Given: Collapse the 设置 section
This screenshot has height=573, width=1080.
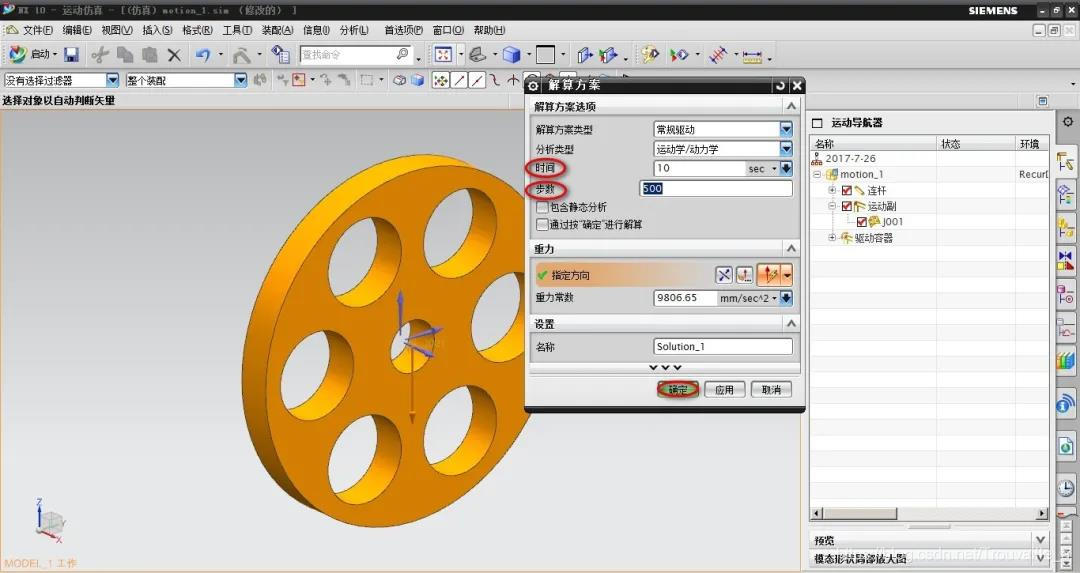Looking at the screenshot, I should tap(791, 324).
